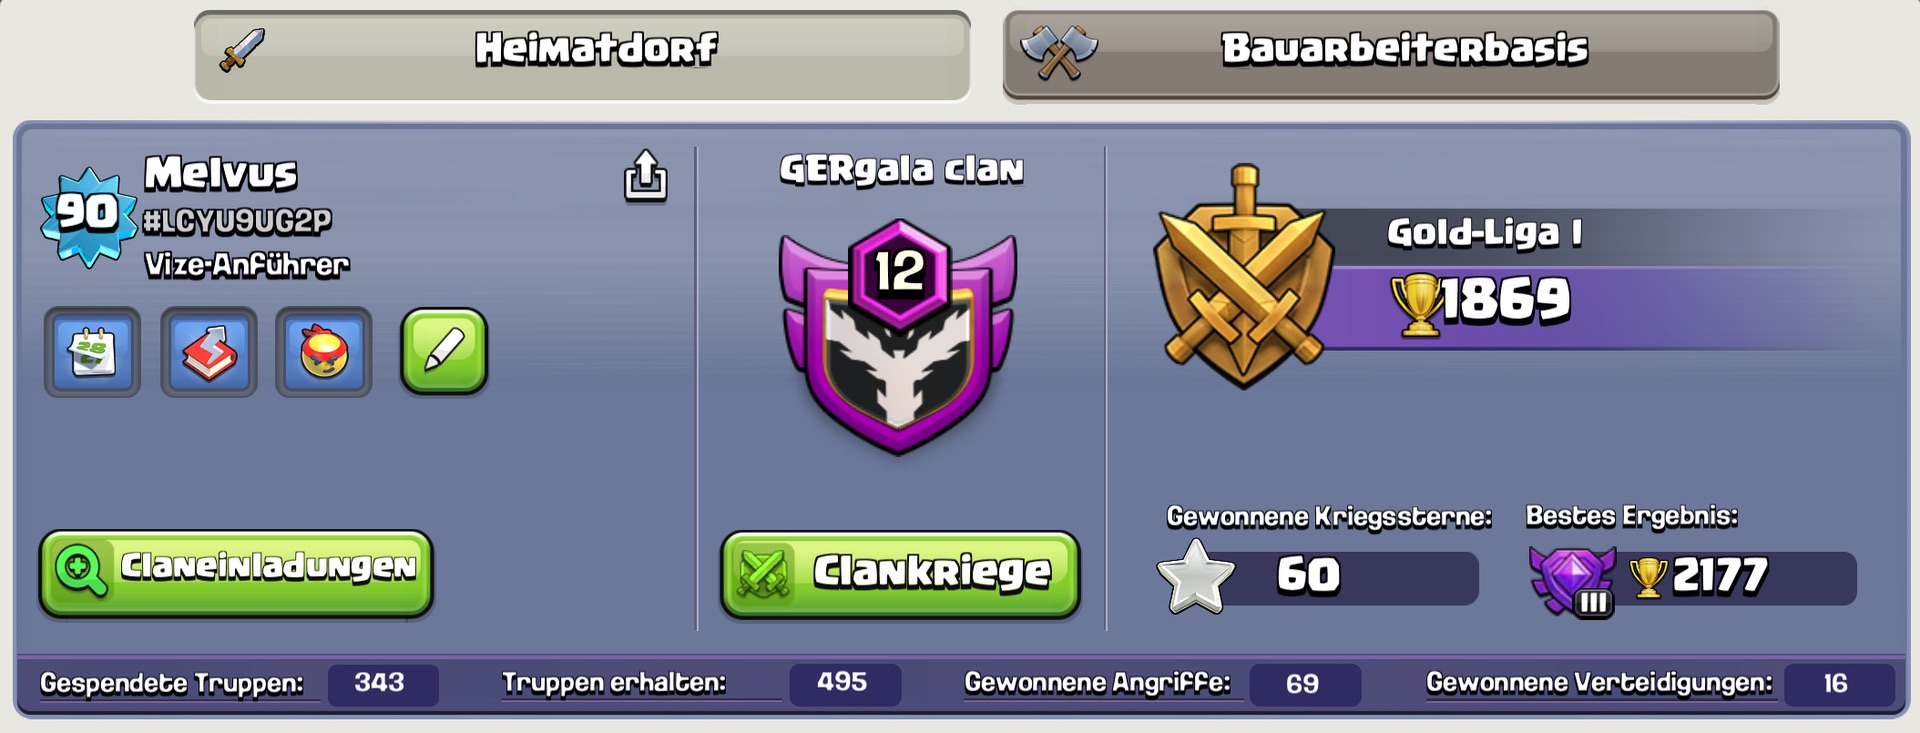Click the Gespendete Truppen value 343
This screenshot has width=1920, height=733.
pyautogui.click(x=380, y=684)
